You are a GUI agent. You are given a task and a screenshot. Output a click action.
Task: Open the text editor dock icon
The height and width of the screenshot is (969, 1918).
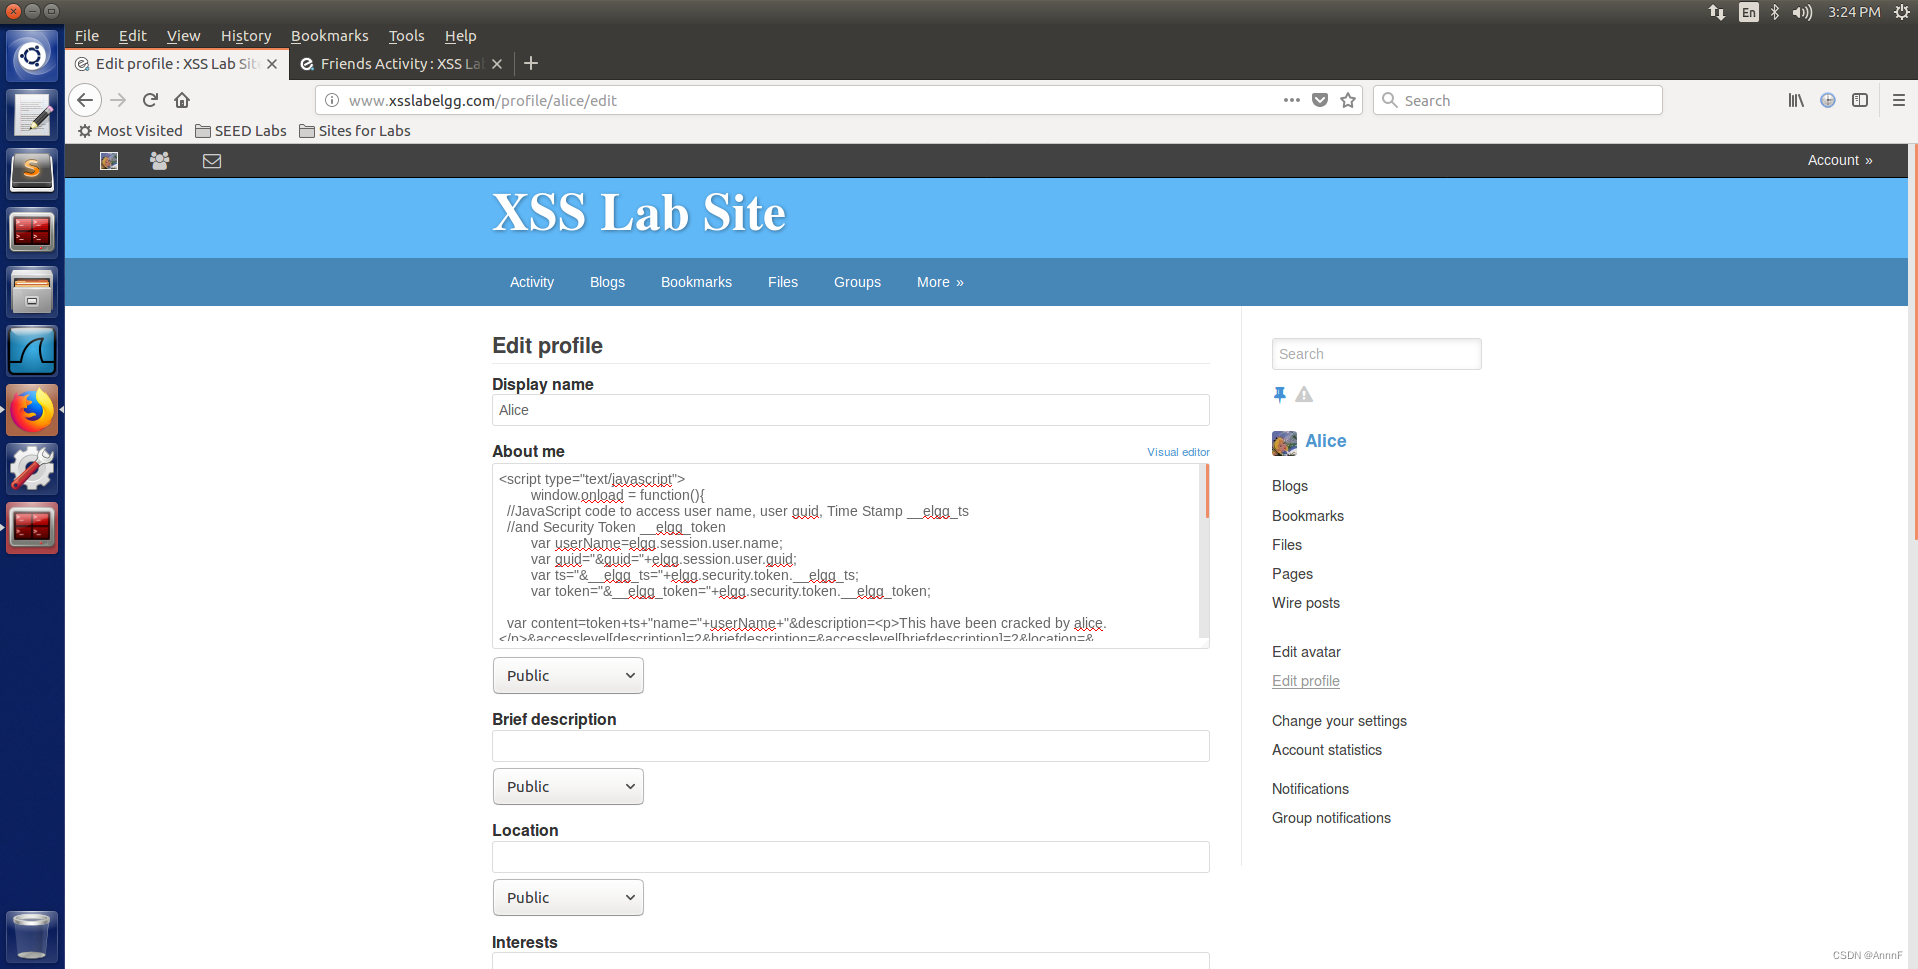(32, 115)
